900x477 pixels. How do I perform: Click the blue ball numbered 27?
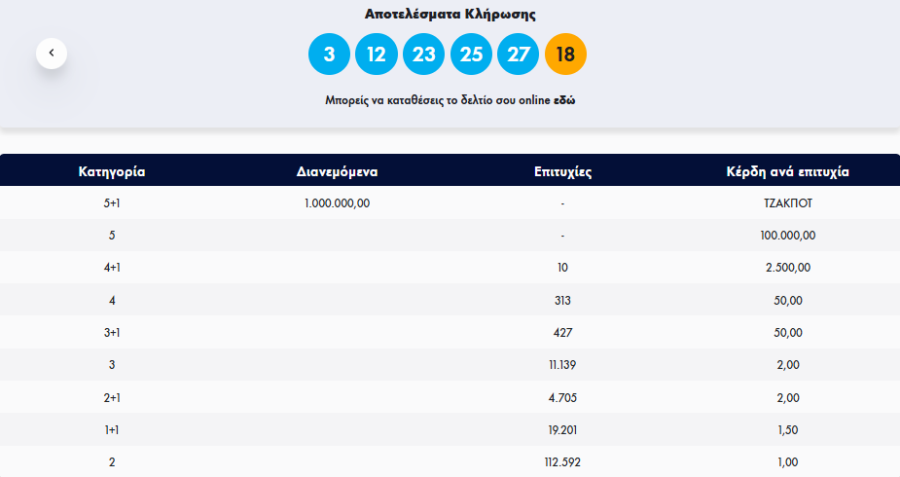click(518, 54)
